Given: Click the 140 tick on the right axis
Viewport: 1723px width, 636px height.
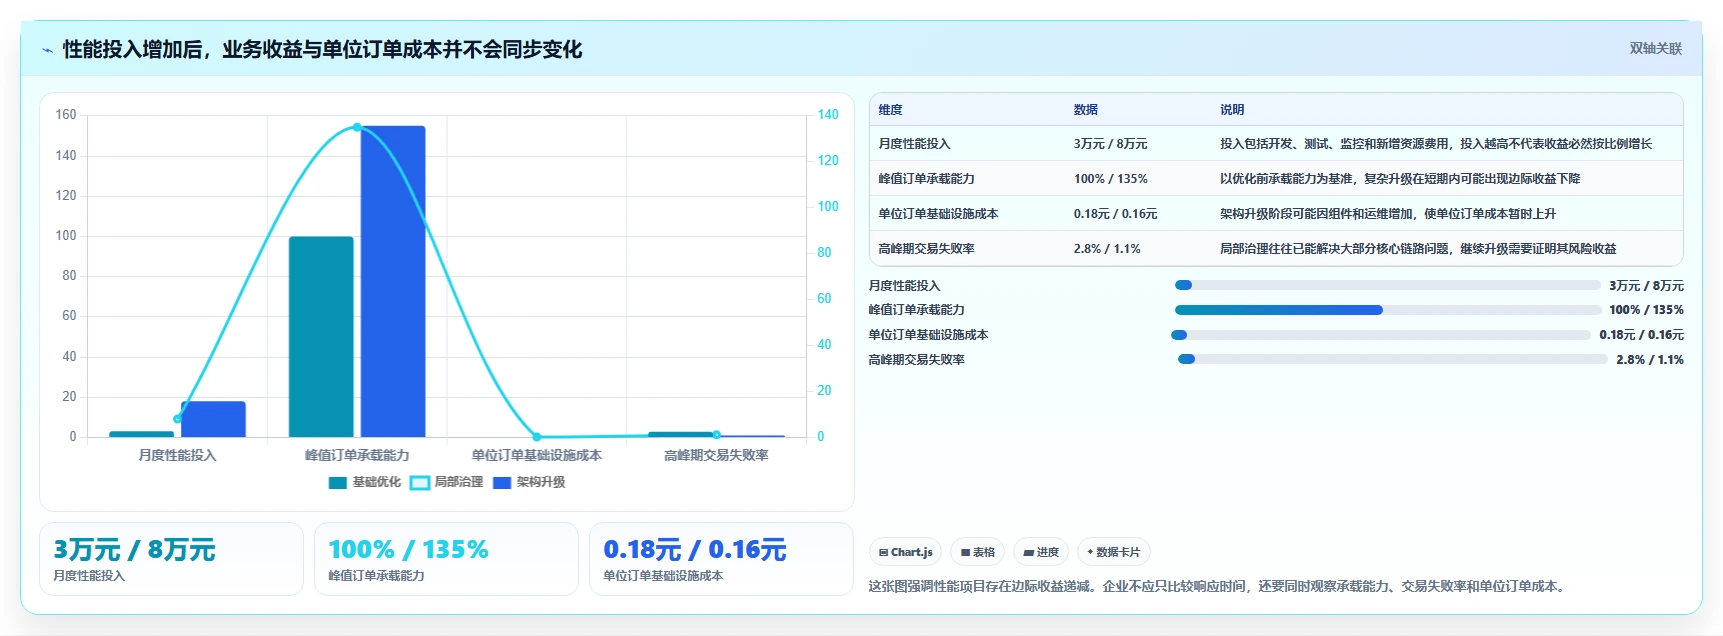Looking at the screenshot, I should tap(828, 115).
